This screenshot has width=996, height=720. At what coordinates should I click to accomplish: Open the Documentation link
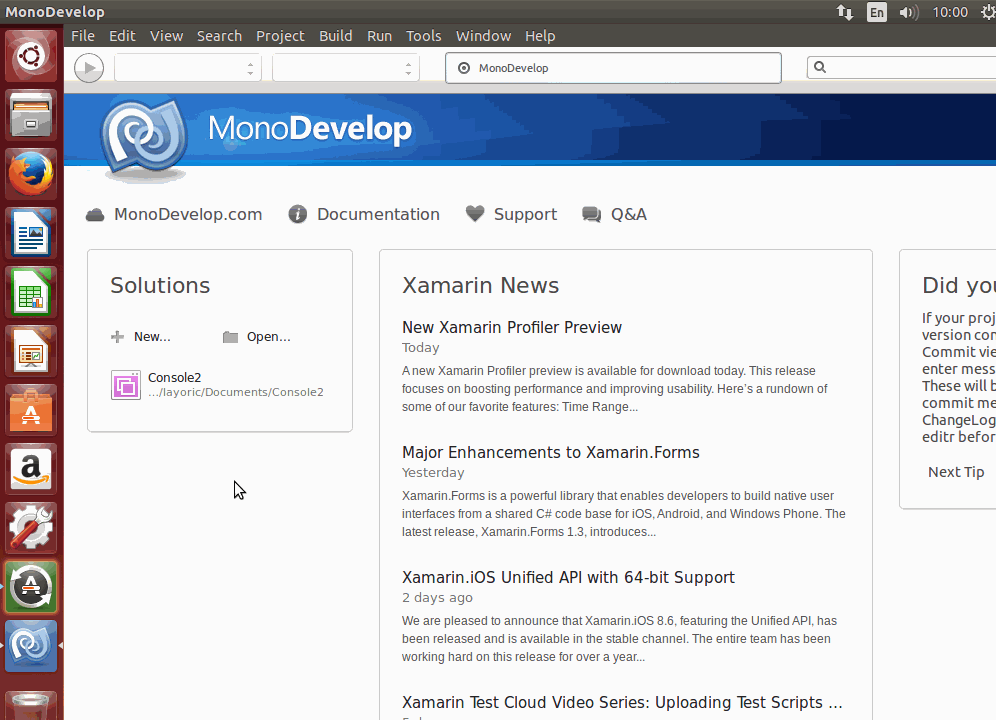pos(378,215)
